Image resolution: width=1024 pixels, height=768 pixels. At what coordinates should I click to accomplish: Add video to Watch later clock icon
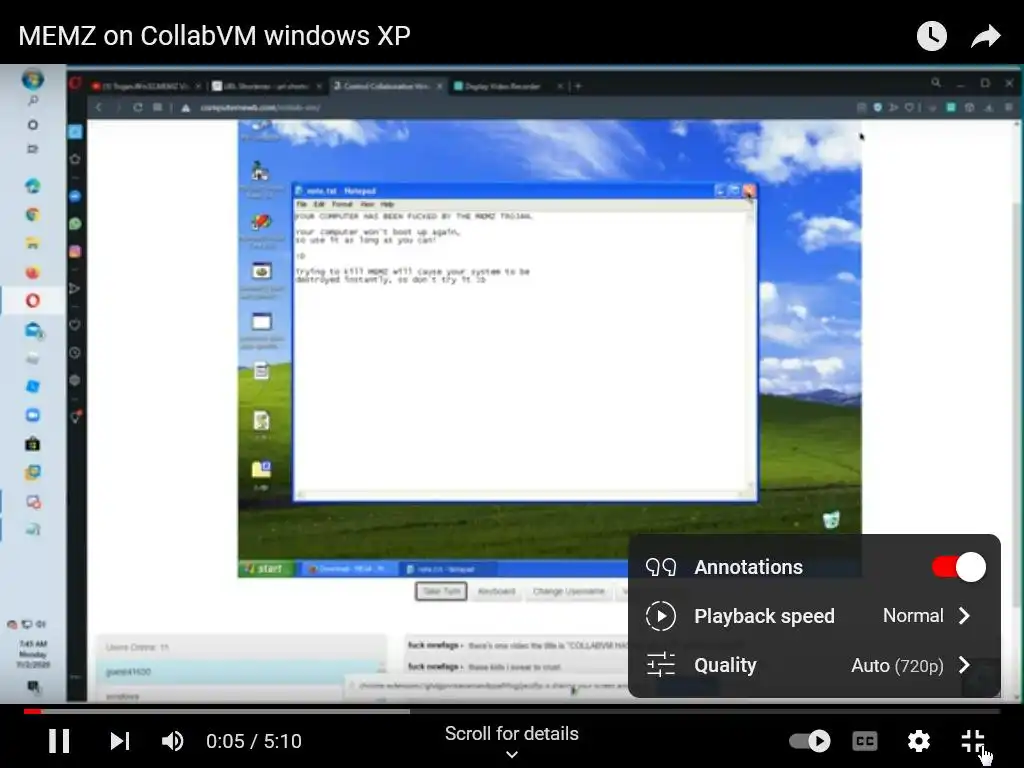(931, 36)
